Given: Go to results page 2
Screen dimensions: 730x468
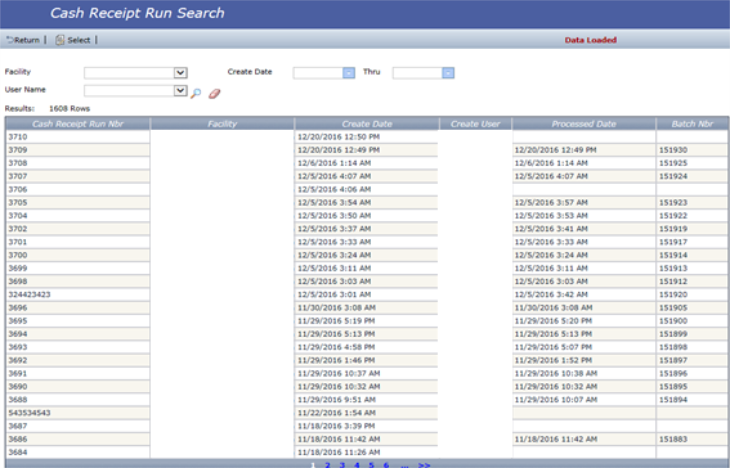Looking at the screenshot, I should point(328,465).
